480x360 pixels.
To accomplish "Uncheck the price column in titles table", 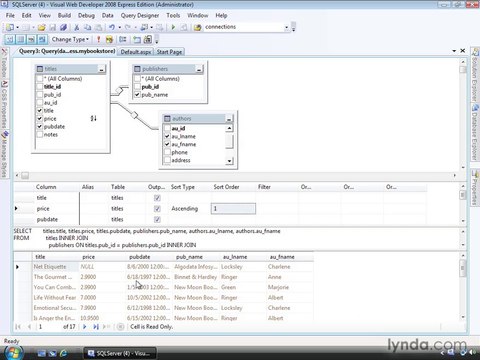I will pyautogui.click(x=40, y=119).
